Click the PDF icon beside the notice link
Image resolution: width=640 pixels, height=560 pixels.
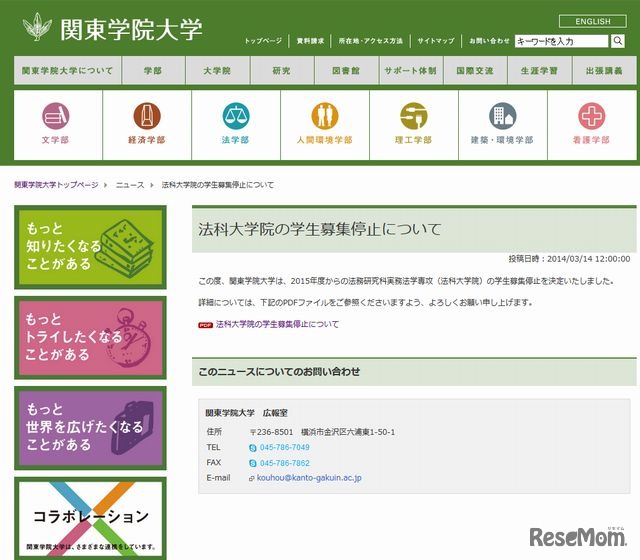point(205,325)
